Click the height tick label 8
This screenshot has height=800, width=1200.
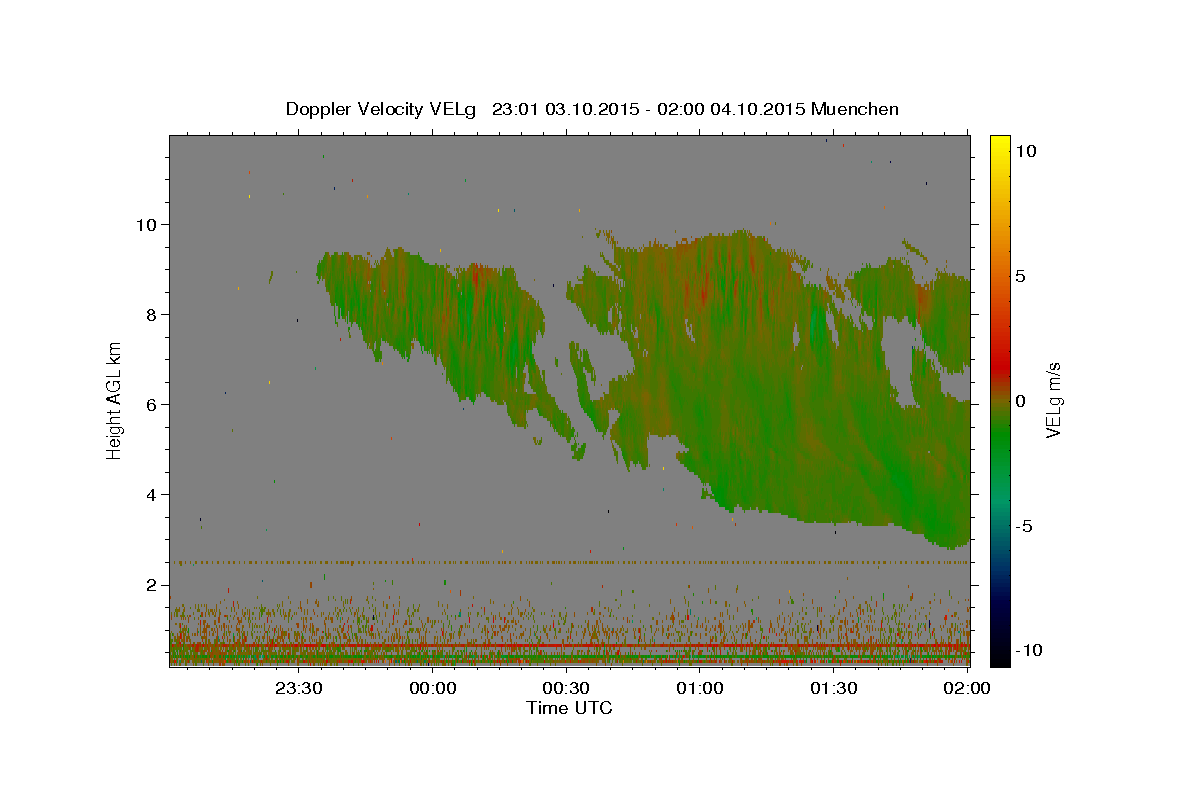coord(152,314)
